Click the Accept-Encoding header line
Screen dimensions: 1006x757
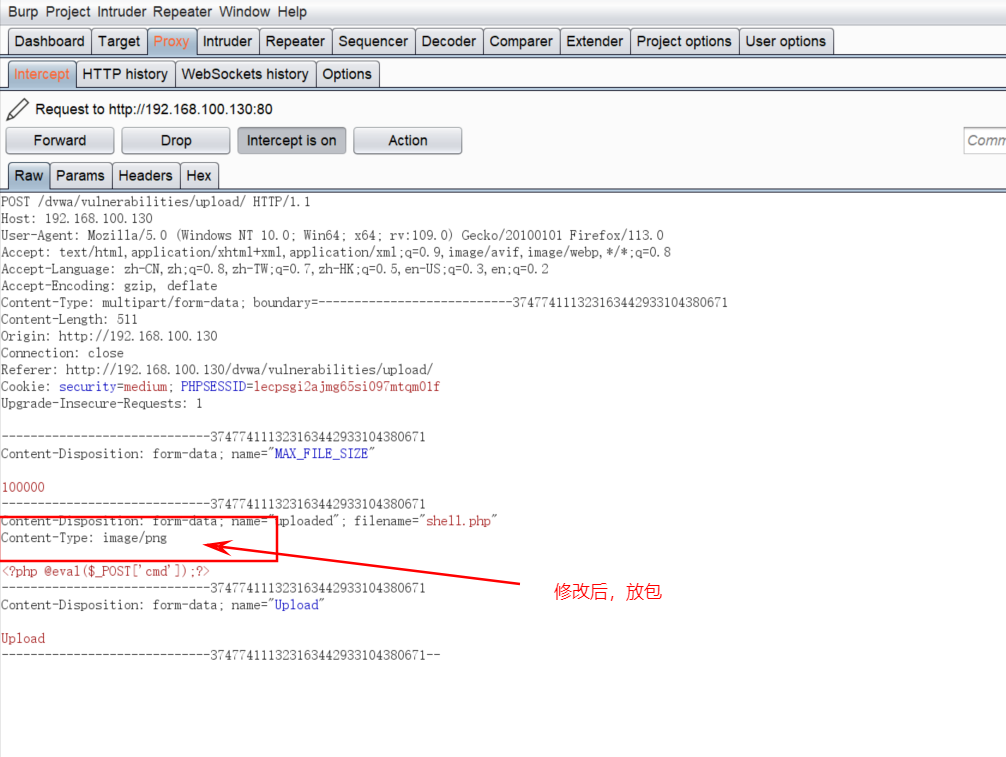point(109,286)
